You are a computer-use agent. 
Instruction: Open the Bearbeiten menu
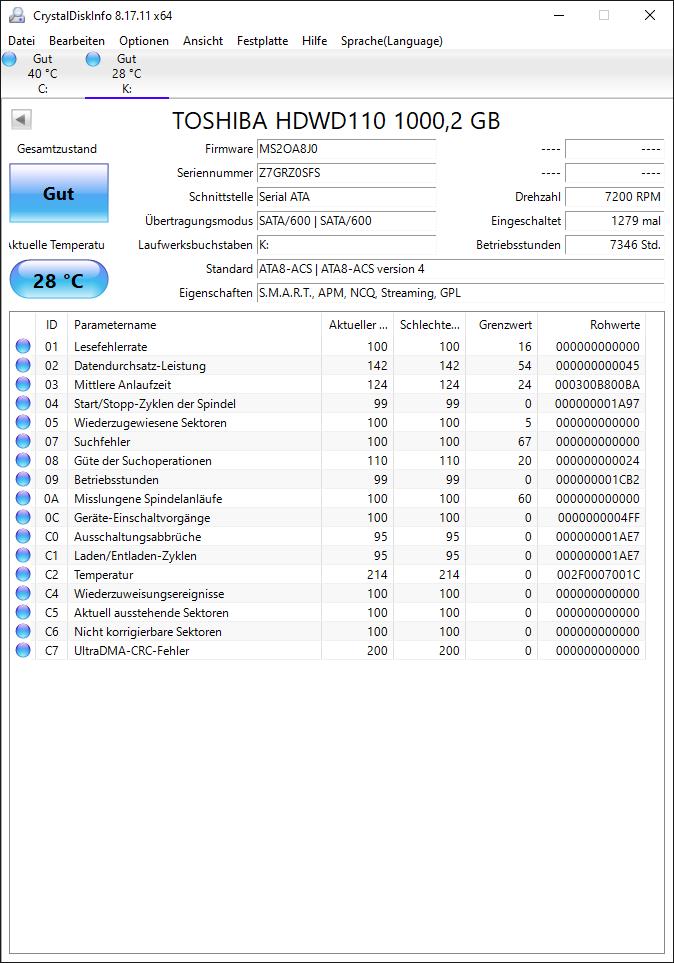[x=77, y=41]
